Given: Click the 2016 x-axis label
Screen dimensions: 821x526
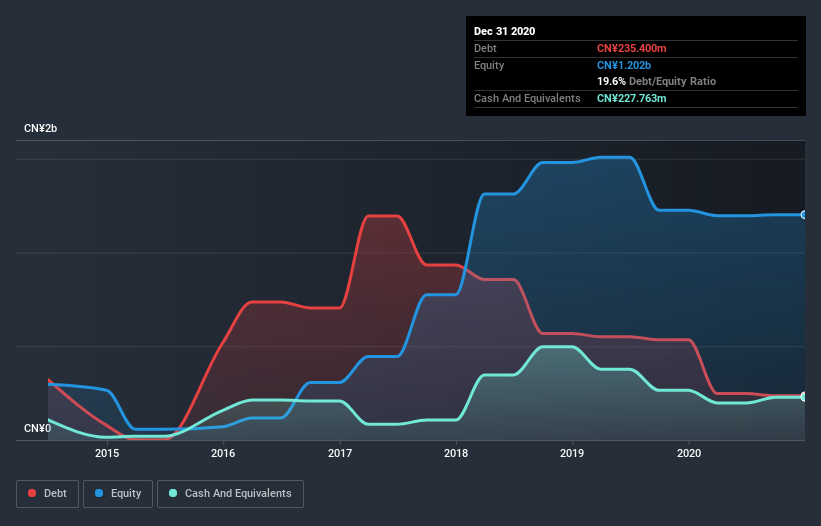Looking at the screenshot, I should click(223, 453).
